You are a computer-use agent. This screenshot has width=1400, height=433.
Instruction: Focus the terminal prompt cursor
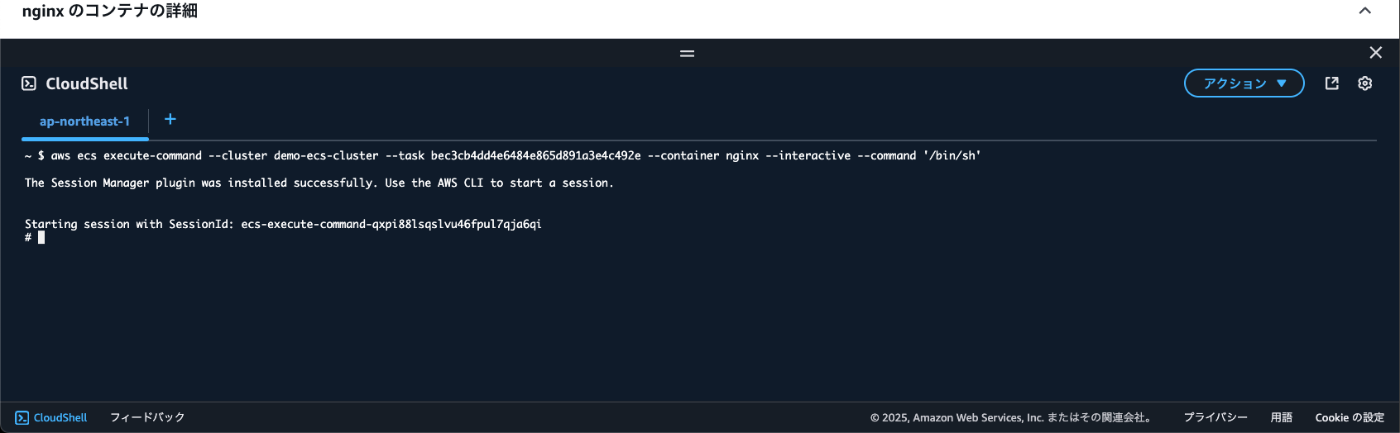41,238
